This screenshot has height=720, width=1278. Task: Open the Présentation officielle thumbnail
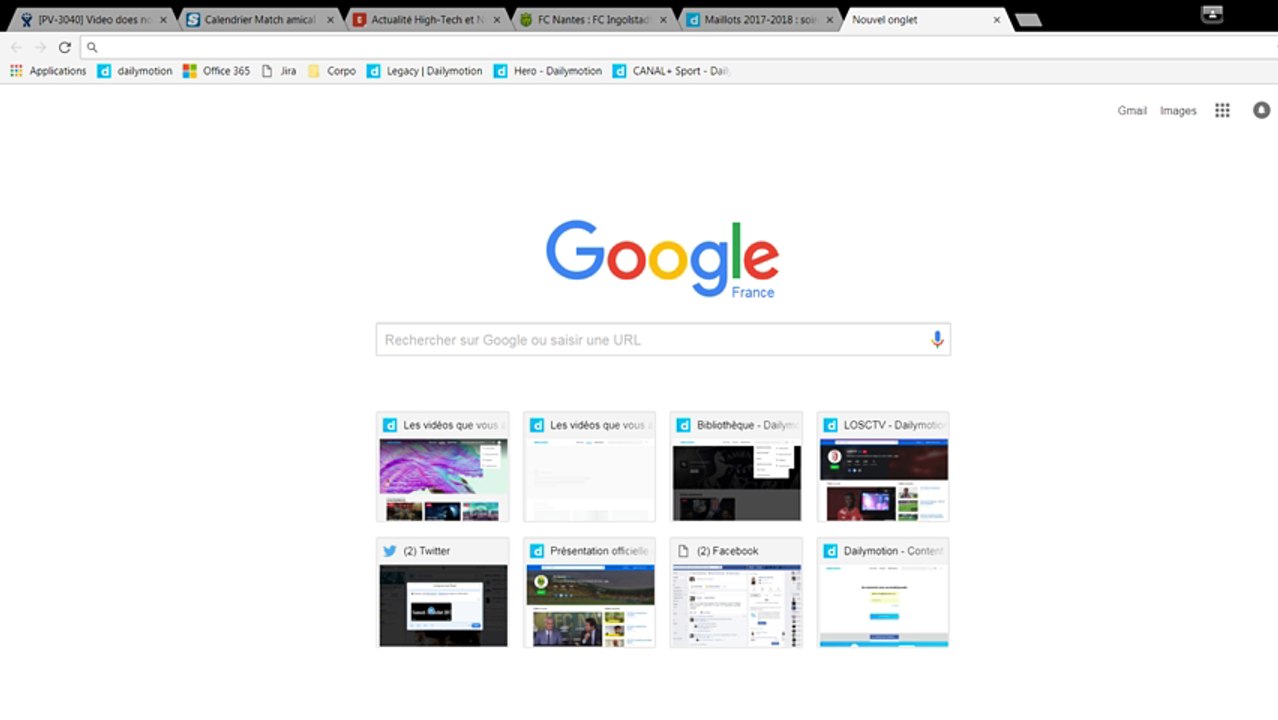(x=590, y=593)
